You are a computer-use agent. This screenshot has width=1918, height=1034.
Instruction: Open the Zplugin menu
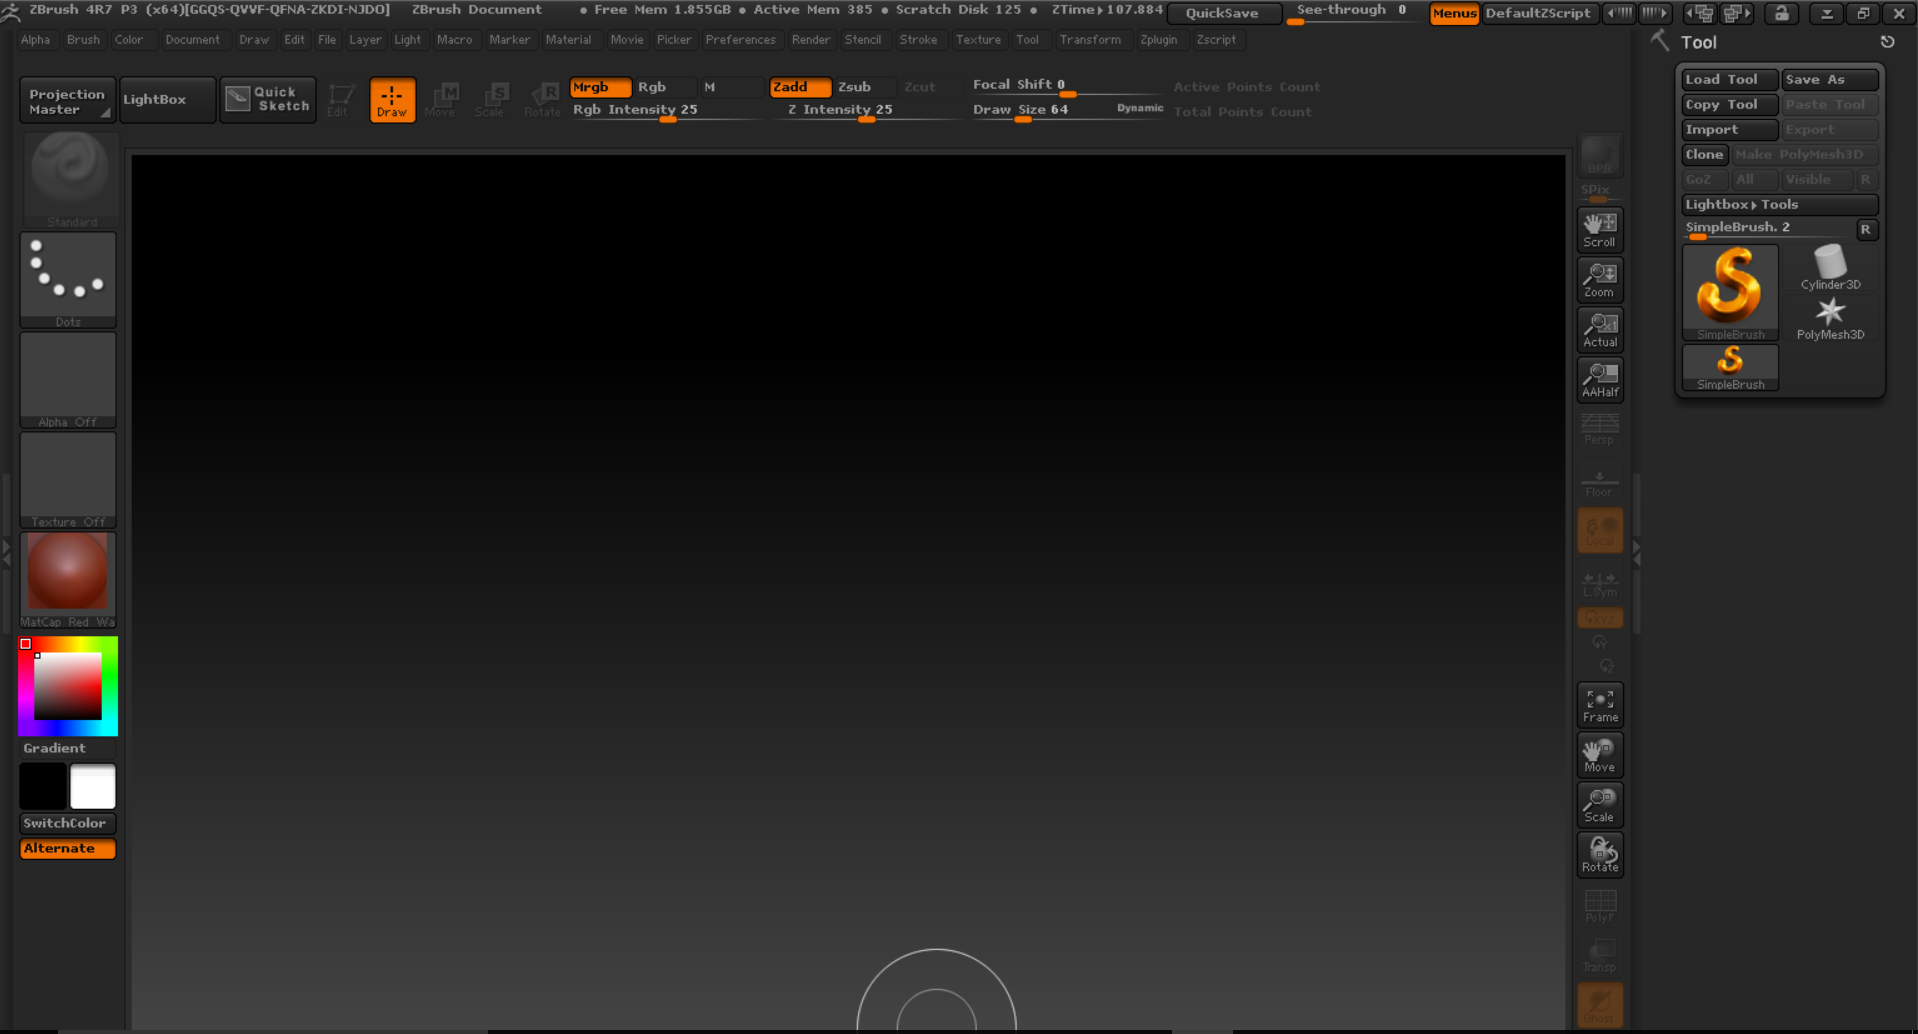coord(1158,40)
